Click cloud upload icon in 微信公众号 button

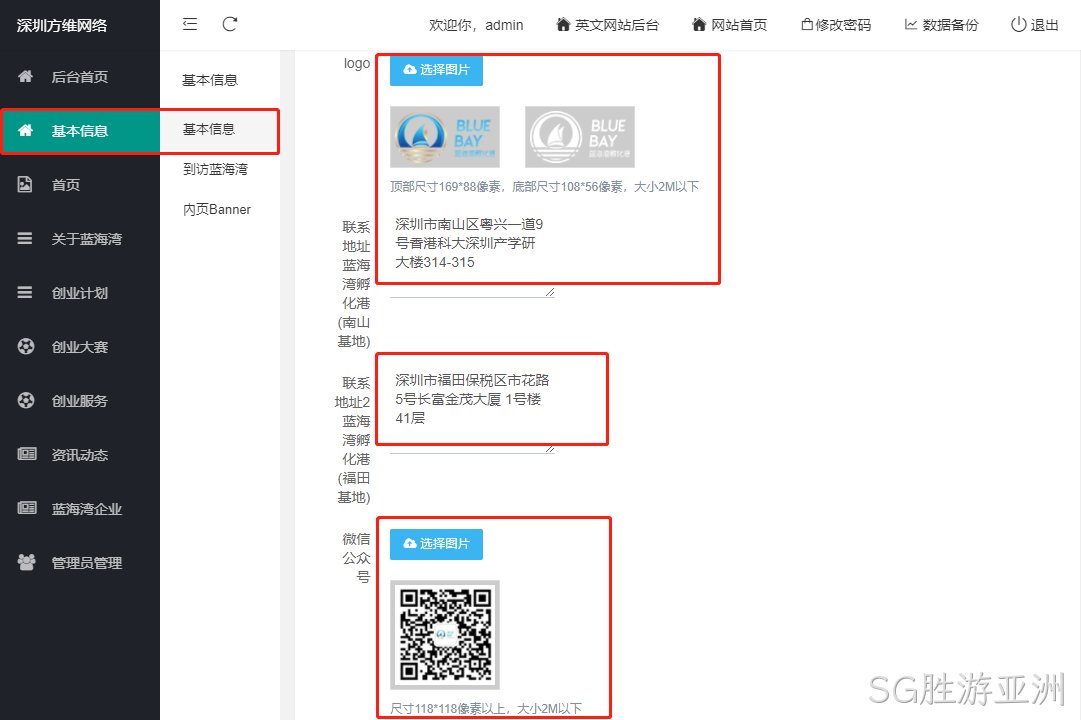point(410,543)
